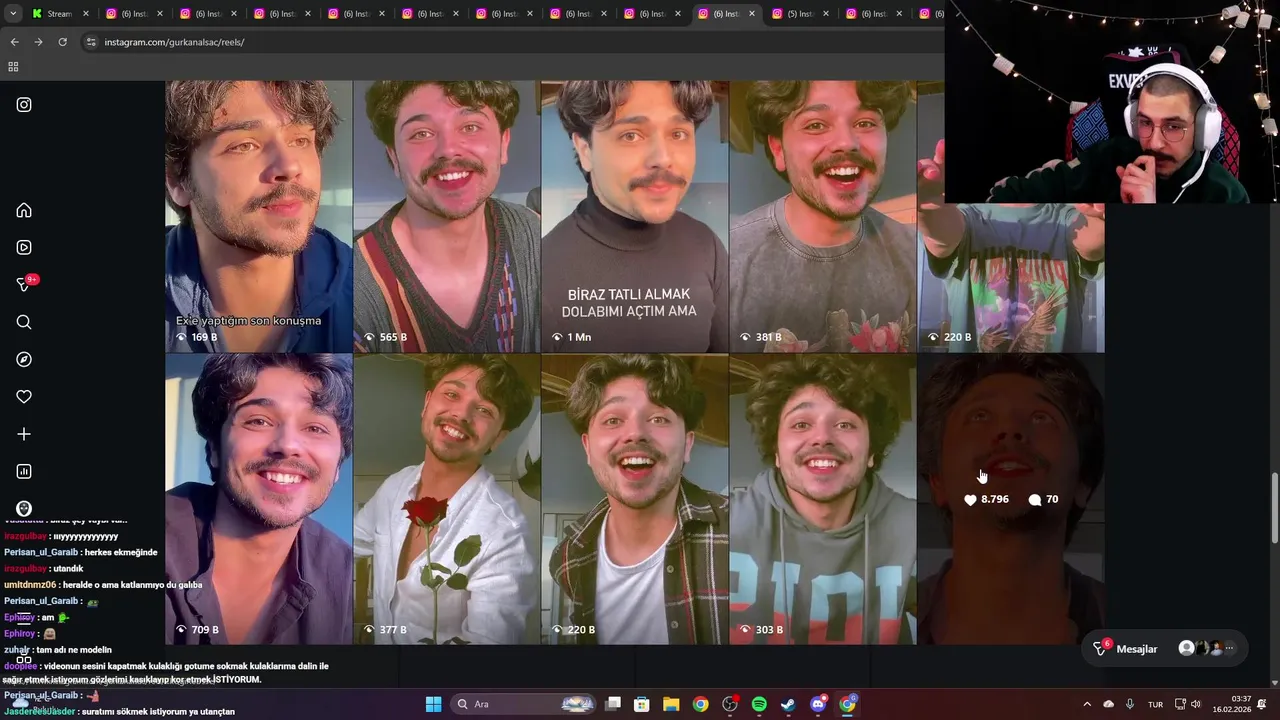The width and height of the screenshot is (1280, 720).
Task: Click the avatars in Mesajlar bar
Action: tap(1207, 649)
